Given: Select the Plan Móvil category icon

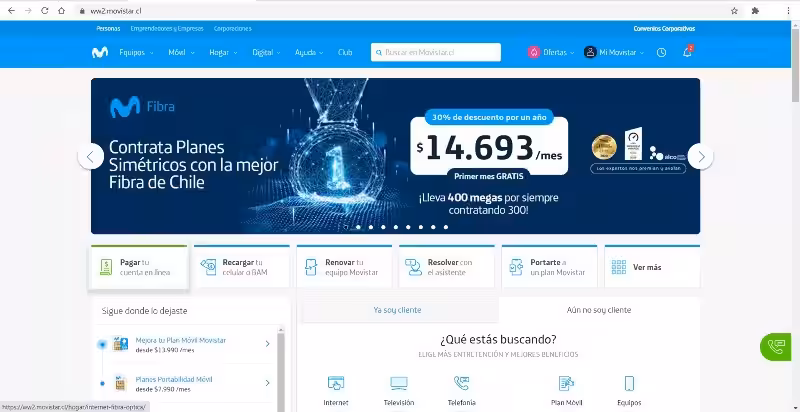Looking at the screenshot, I should pos(566,383).
